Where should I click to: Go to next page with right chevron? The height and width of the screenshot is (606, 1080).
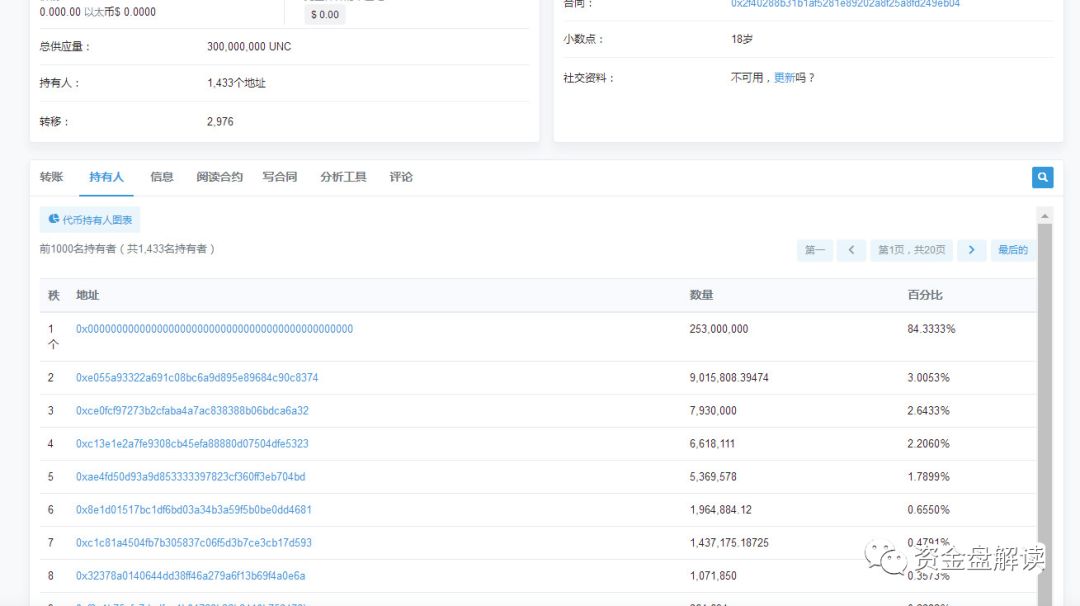(x=971, y=250)
